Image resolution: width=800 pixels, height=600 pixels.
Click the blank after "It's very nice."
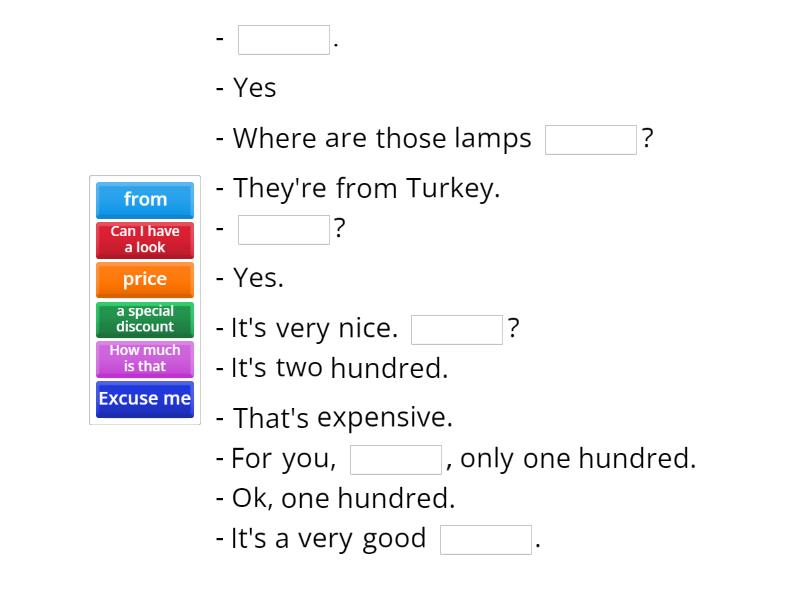[x=456, y=328]
